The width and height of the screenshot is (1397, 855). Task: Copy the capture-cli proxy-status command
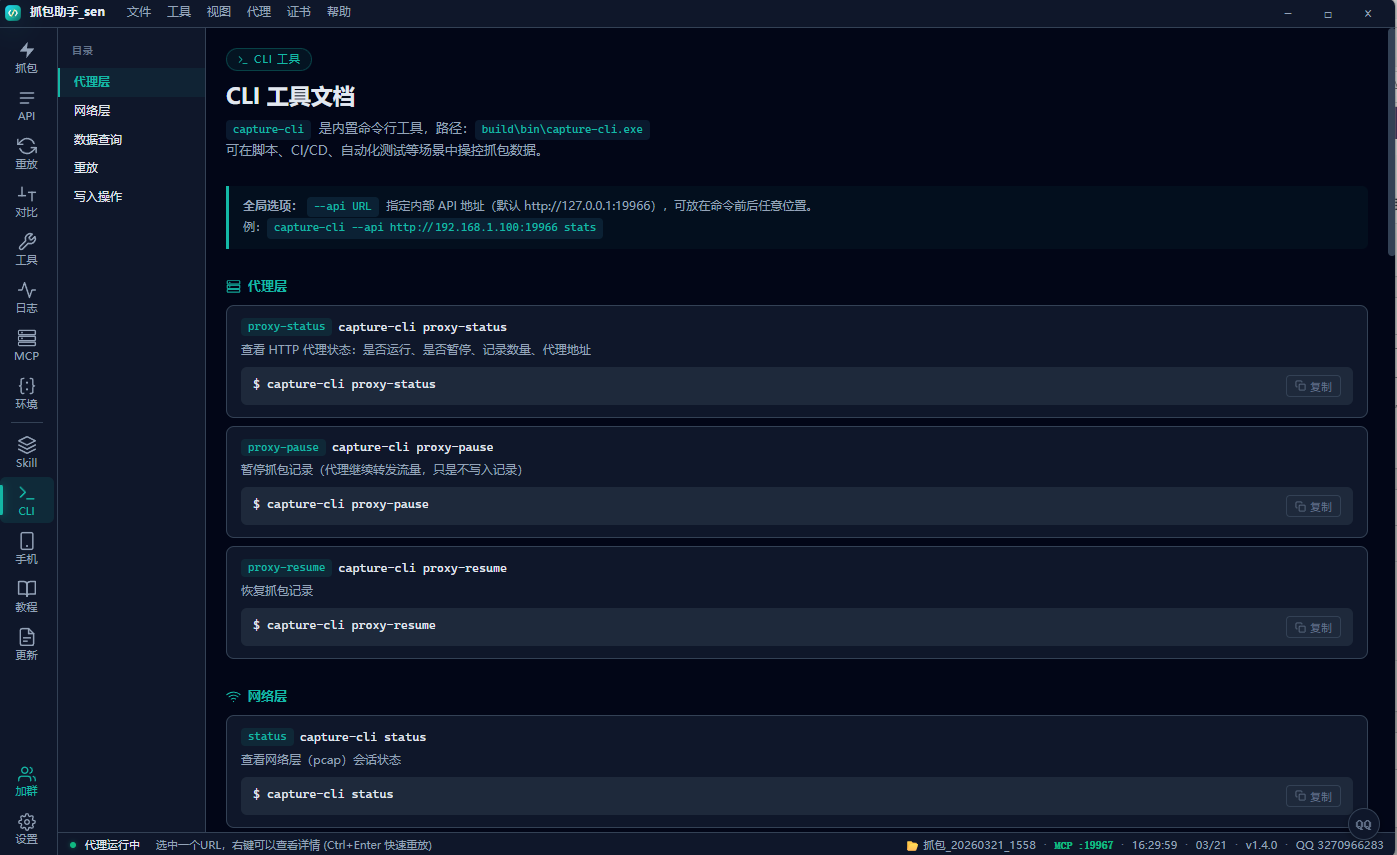[1313, 386]
